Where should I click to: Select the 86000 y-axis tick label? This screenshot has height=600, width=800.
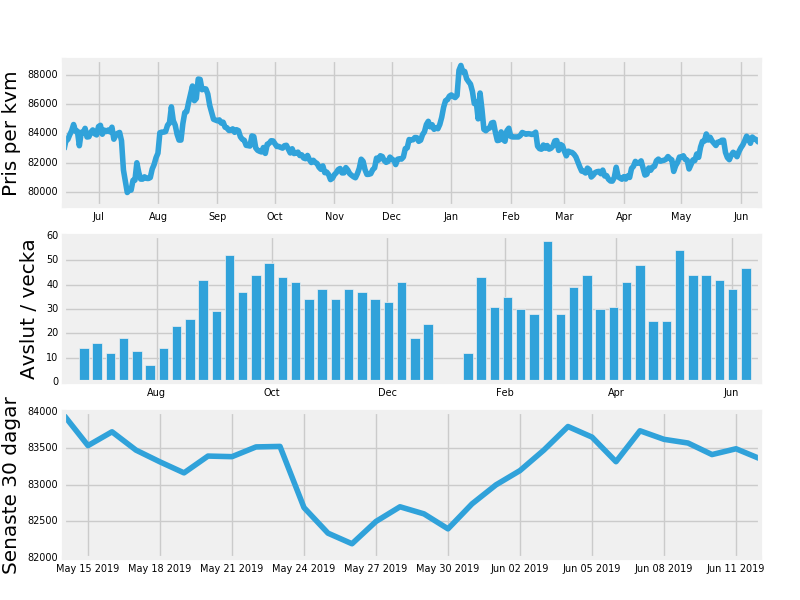click(x=43, y=104)
